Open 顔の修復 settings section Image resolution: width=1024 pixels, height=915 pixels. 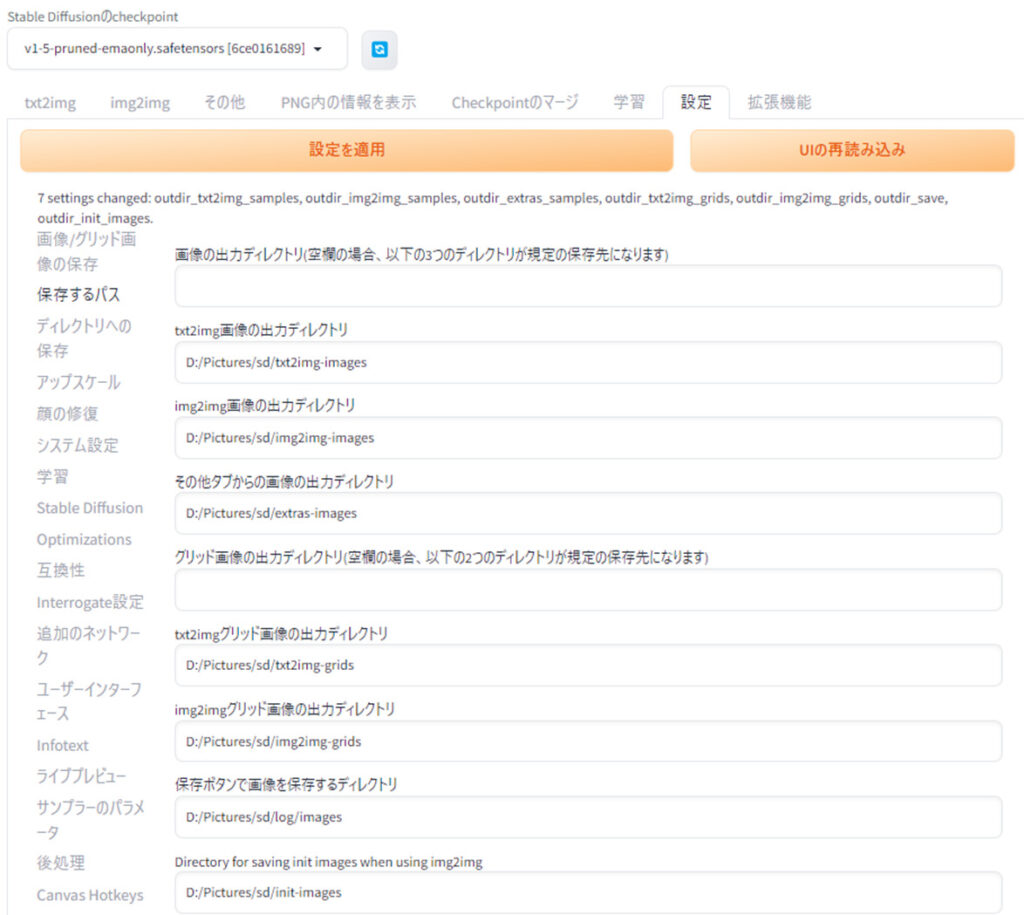coord(67,413)
